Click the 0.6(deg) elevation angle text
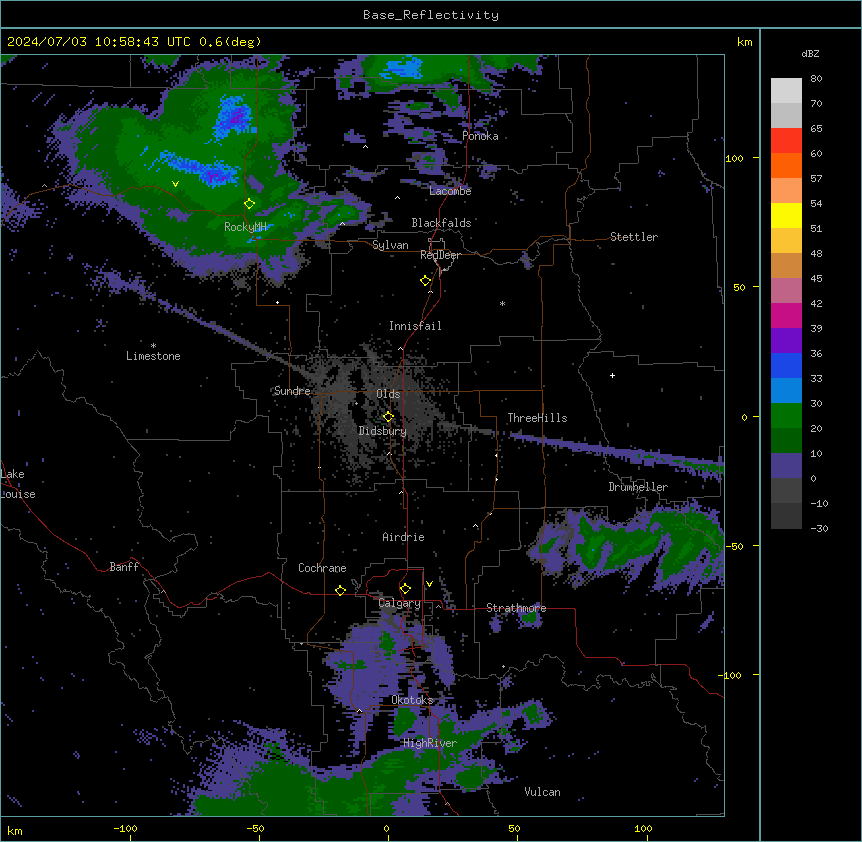 [230, 42]
